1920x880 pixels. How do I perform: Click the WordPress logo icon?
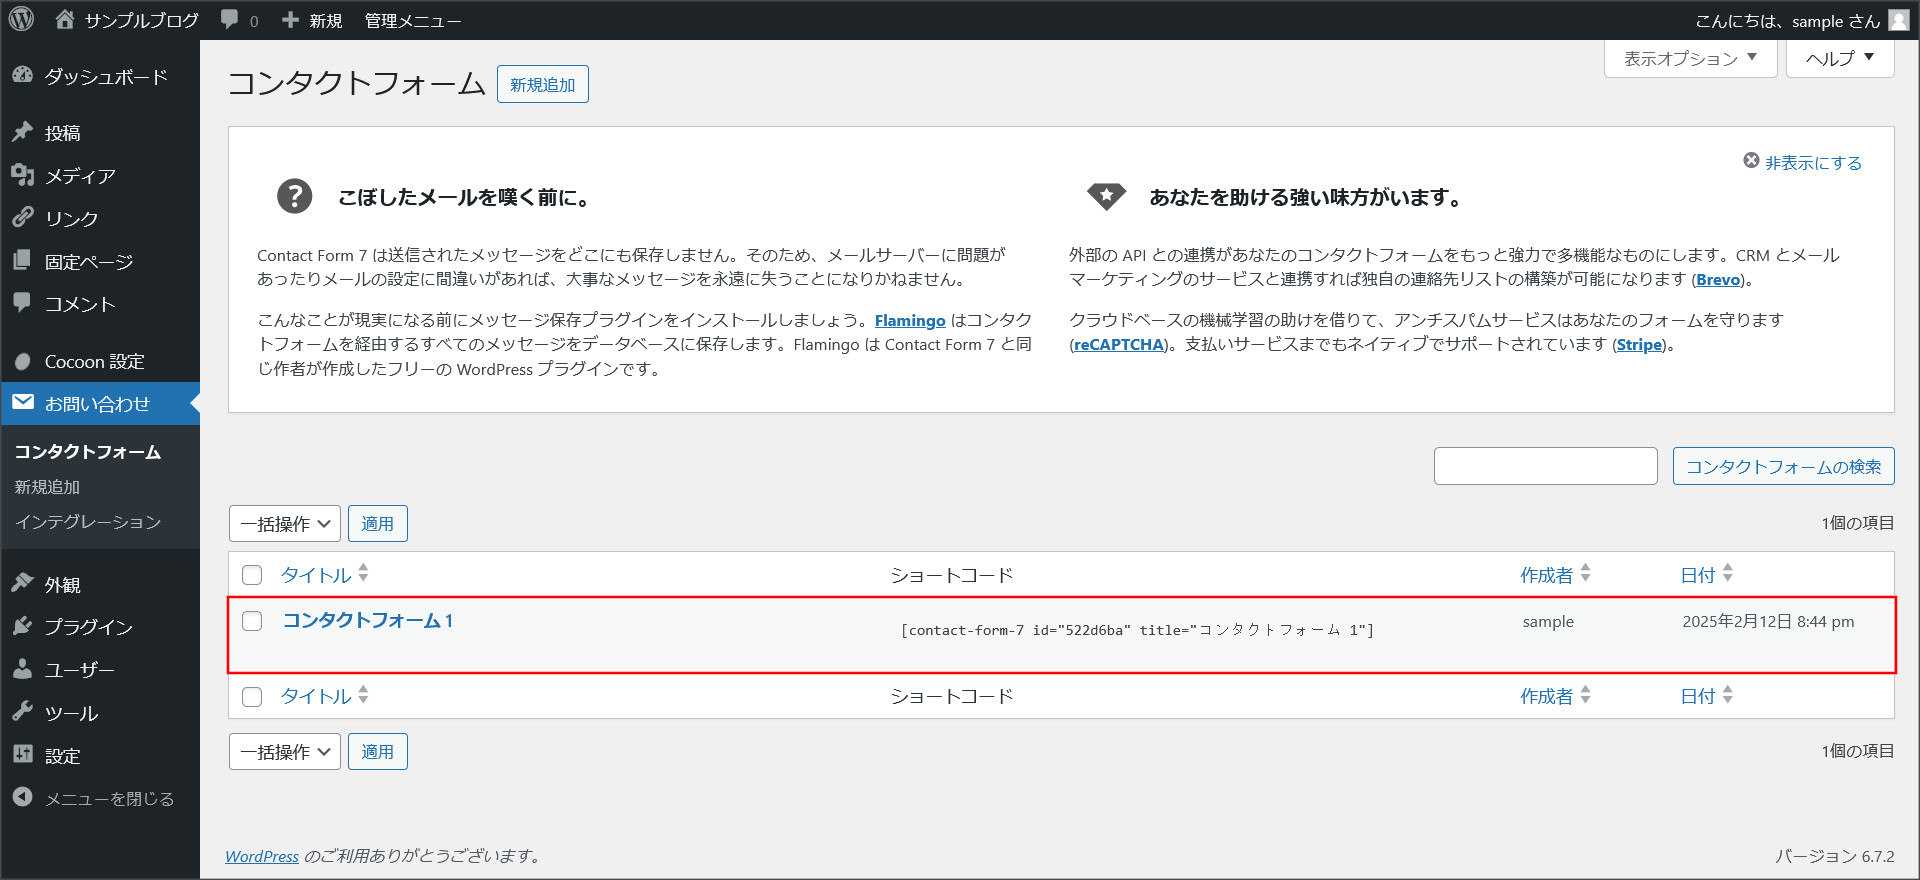pyautogui.click(x=21, y=19)
